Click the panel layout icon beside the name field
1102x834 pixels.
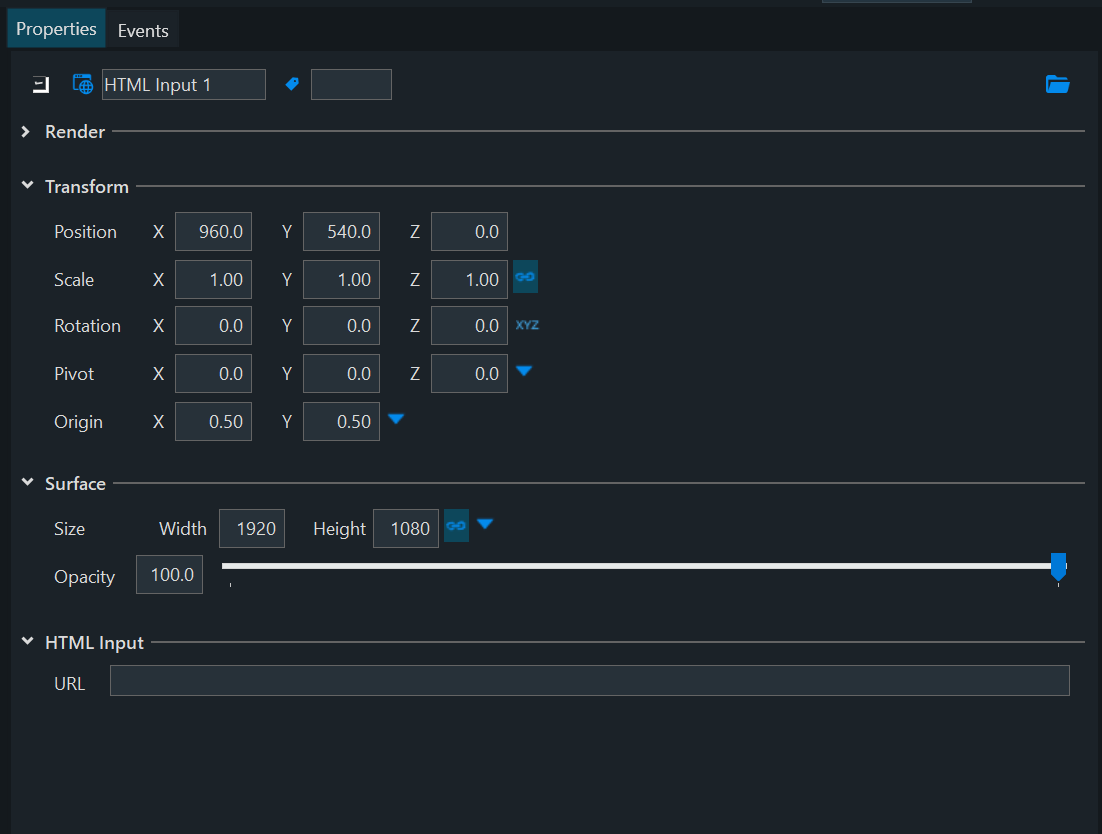tap(41, 85)
